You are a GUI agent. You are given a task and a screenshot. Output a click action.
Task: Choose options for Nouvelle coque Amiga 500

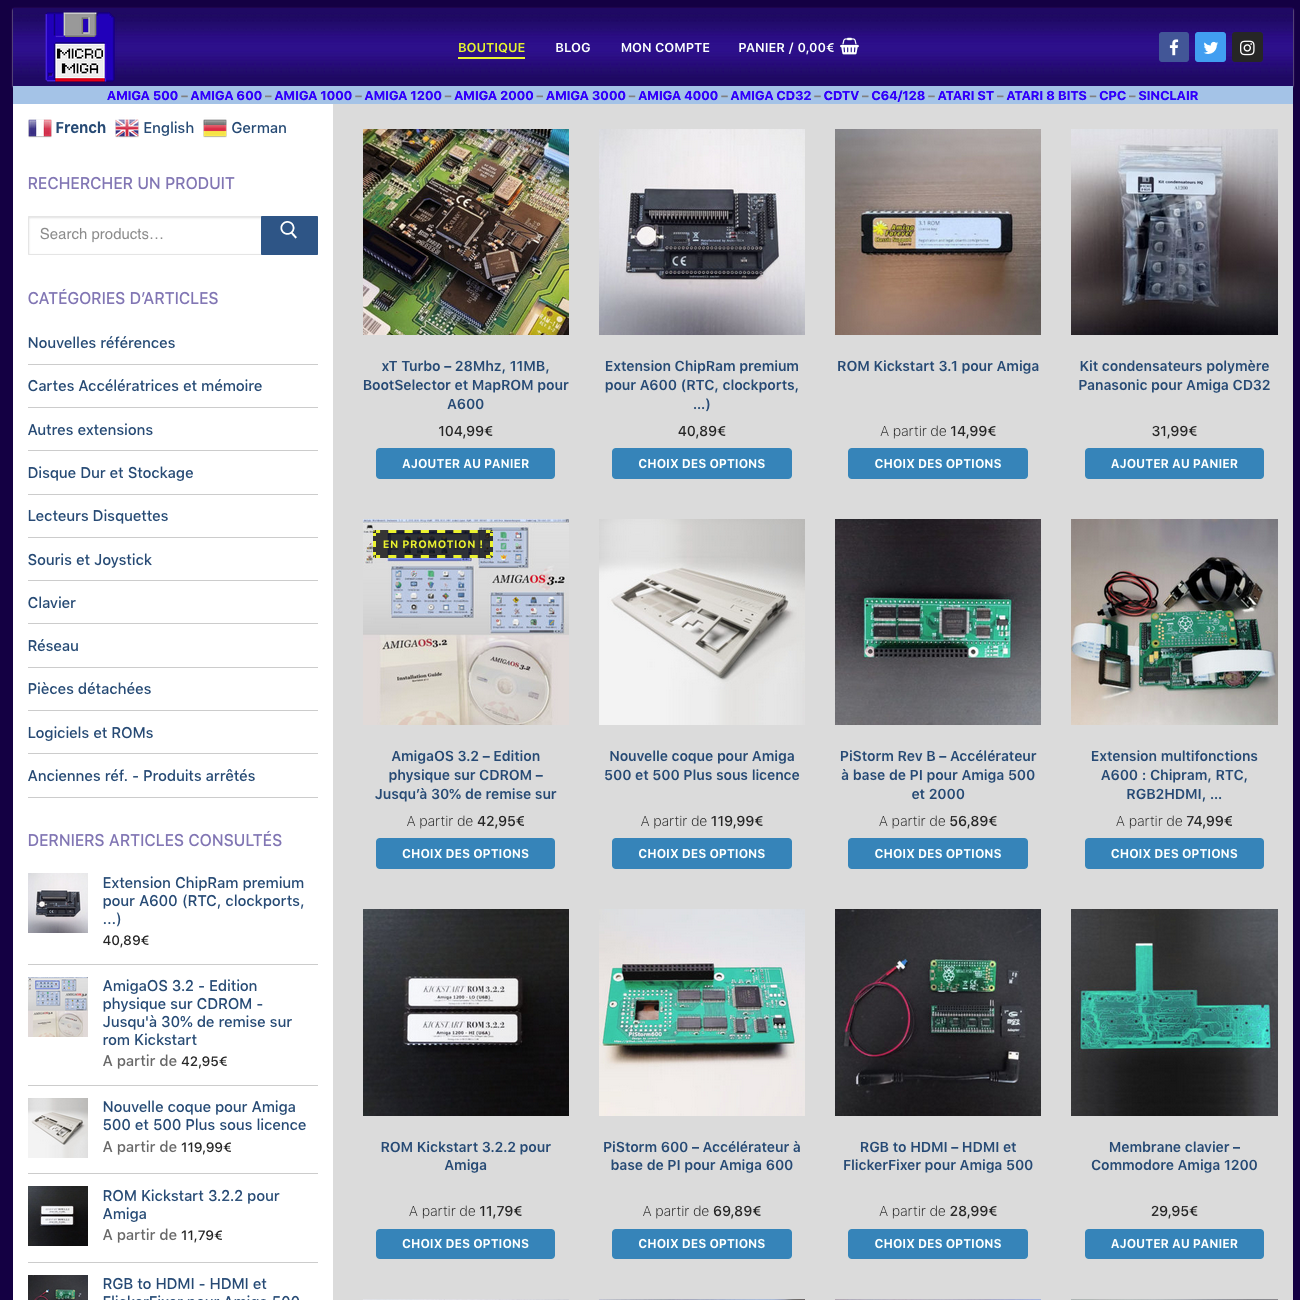pyautogui.click(x=702, y=854)
